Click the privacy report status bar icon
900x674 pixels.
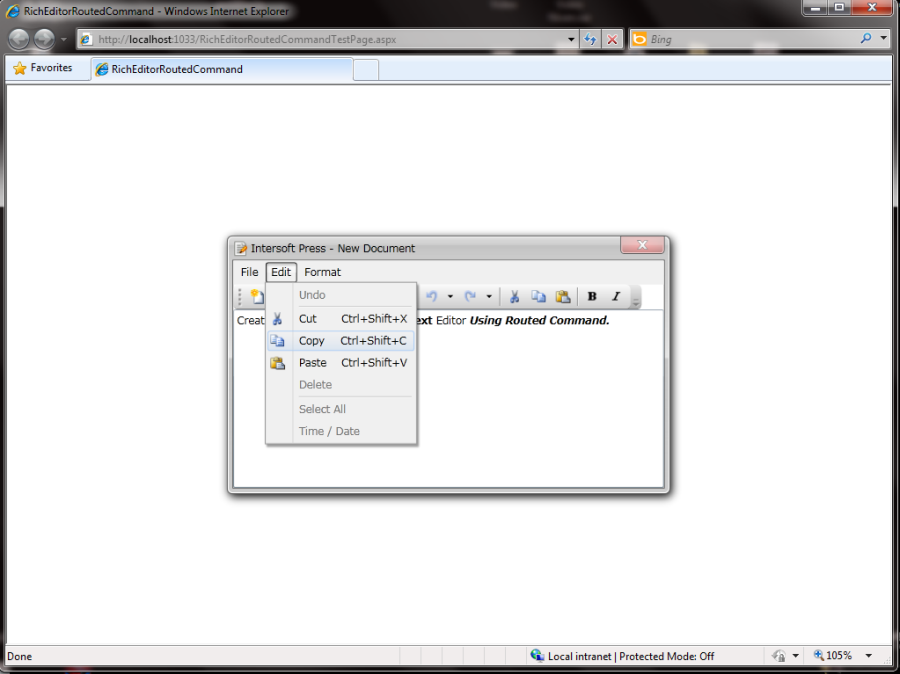click(779, 656)
